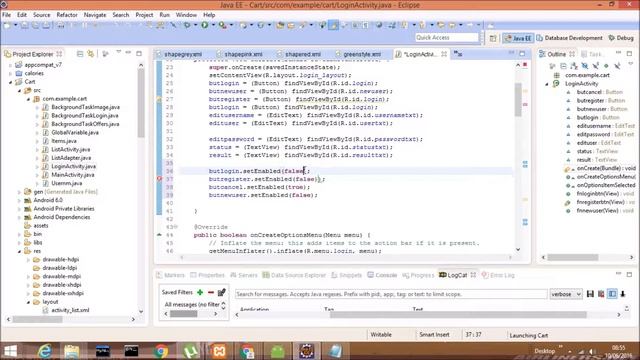Click error marker on line 37 gutter
The height and width of the screenshot is (360, 640).
(159, 179)
